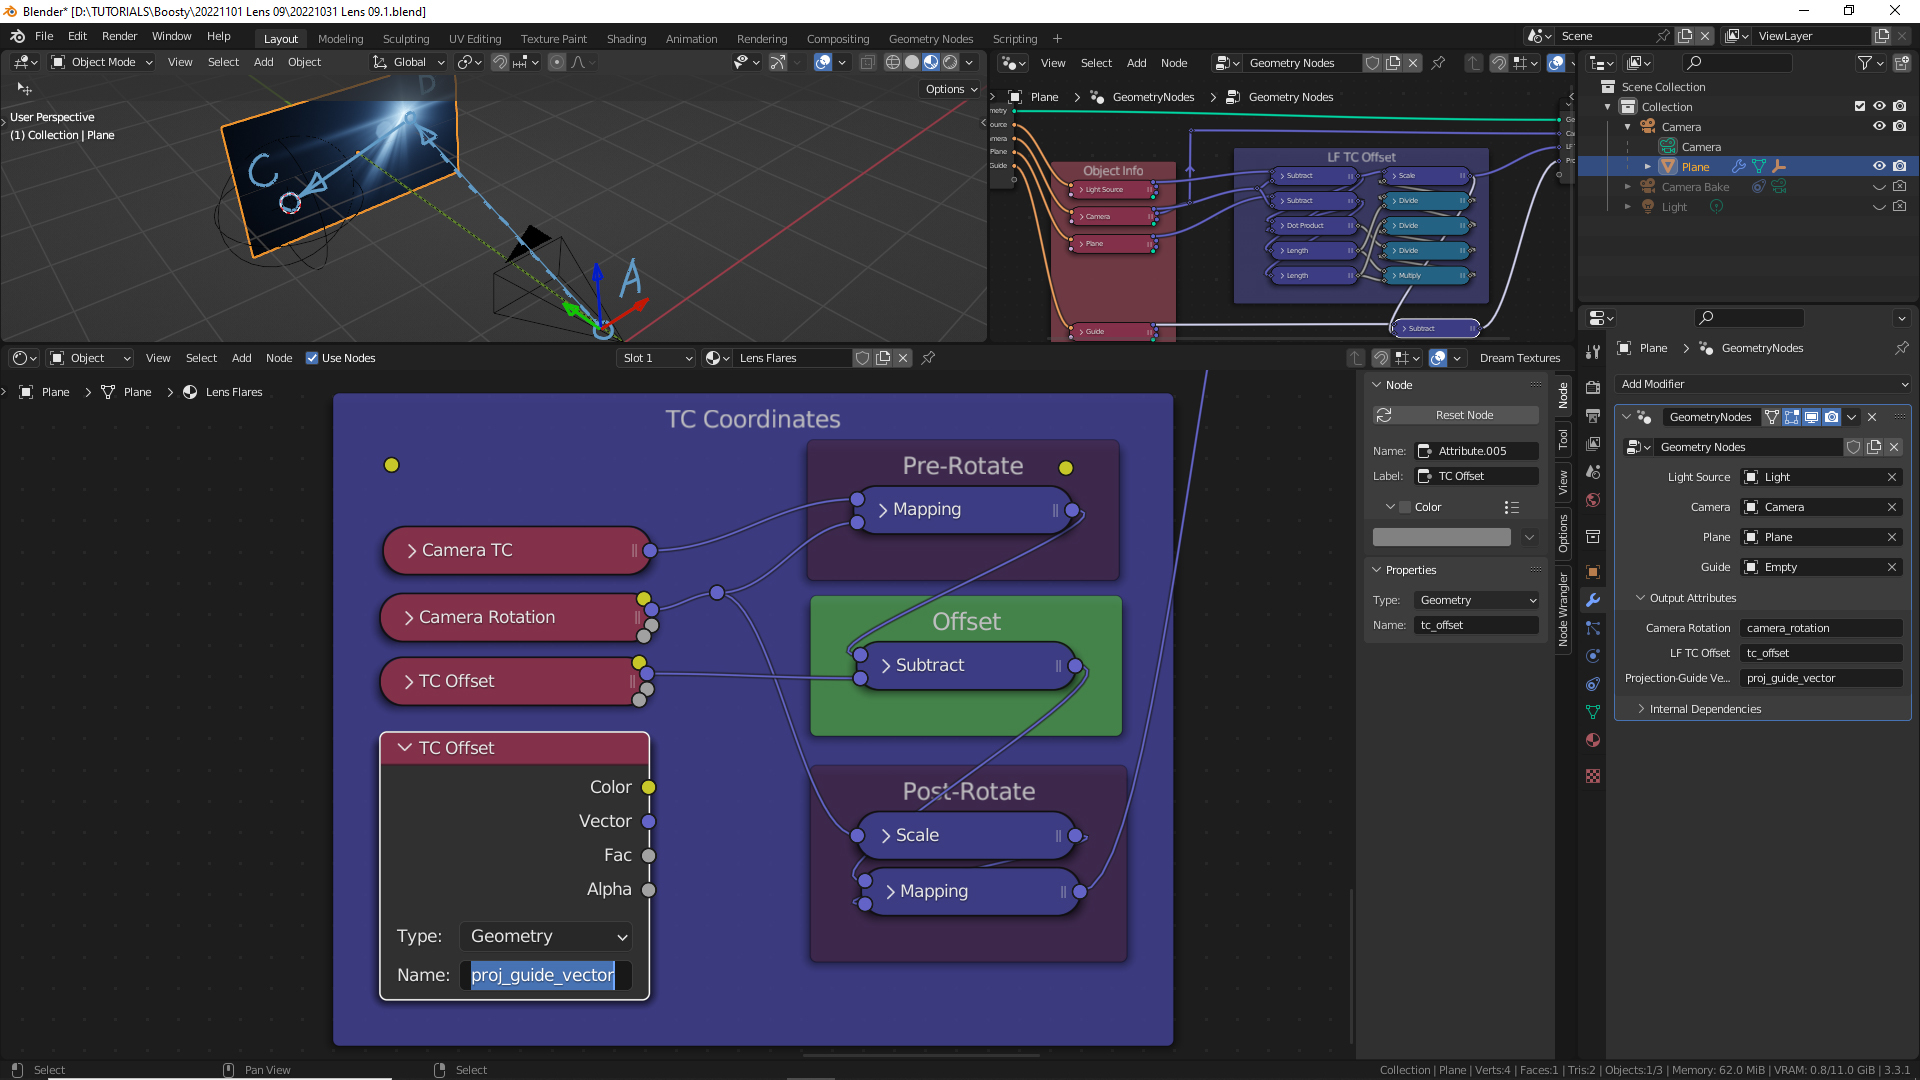Image resolution: width=1920 pixels, height=1080 pixels.
Task: Toggle GeometryNodes modifier edit mode display
Action: tap(1791, 417)
